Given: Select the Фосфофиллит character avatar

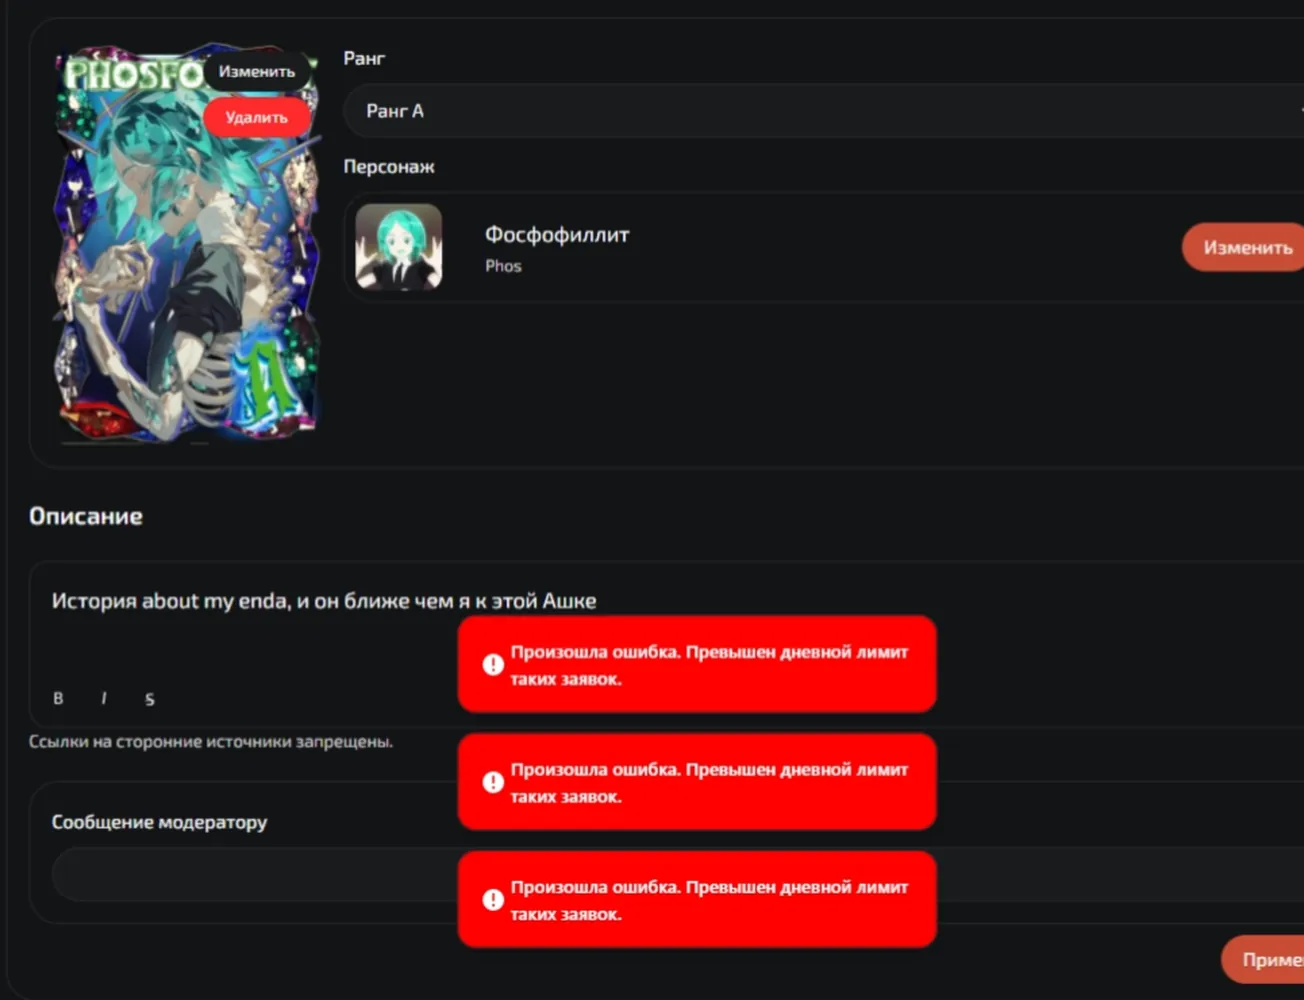Looking at the screenshot, I should click(399, 247).
